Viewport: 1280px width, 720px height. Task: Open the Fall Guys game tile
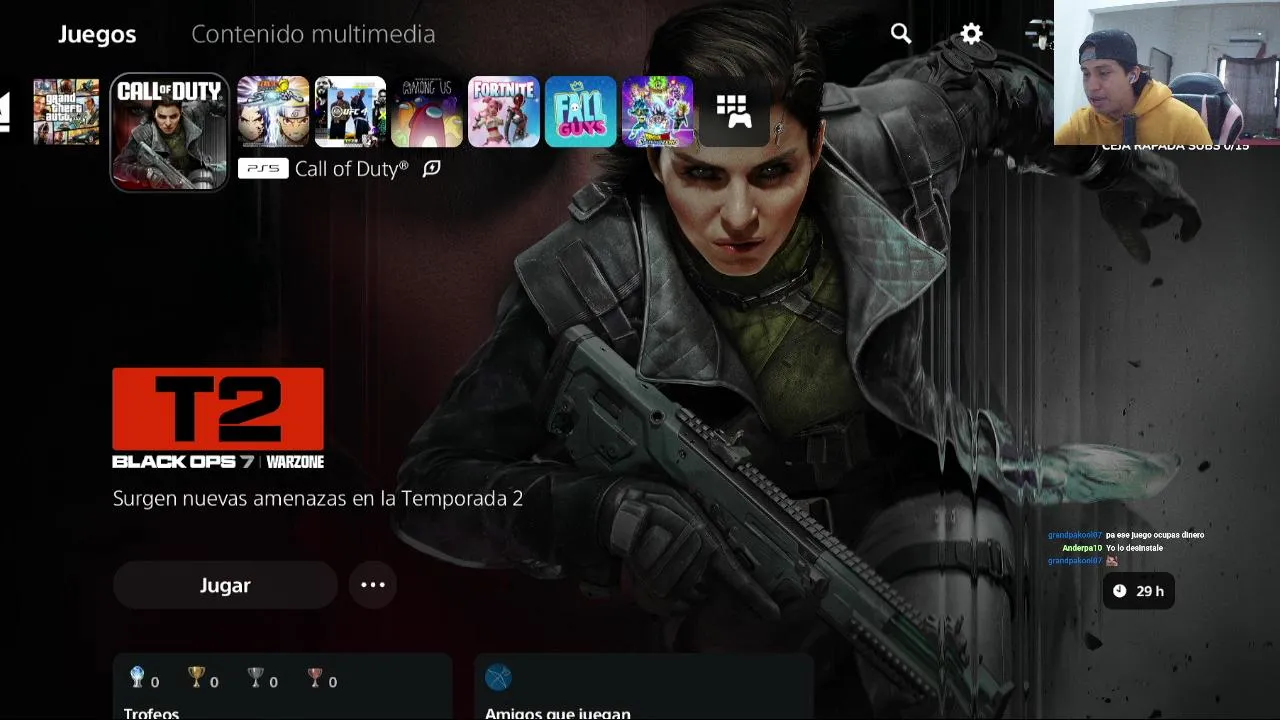click(x=581, y=112)
